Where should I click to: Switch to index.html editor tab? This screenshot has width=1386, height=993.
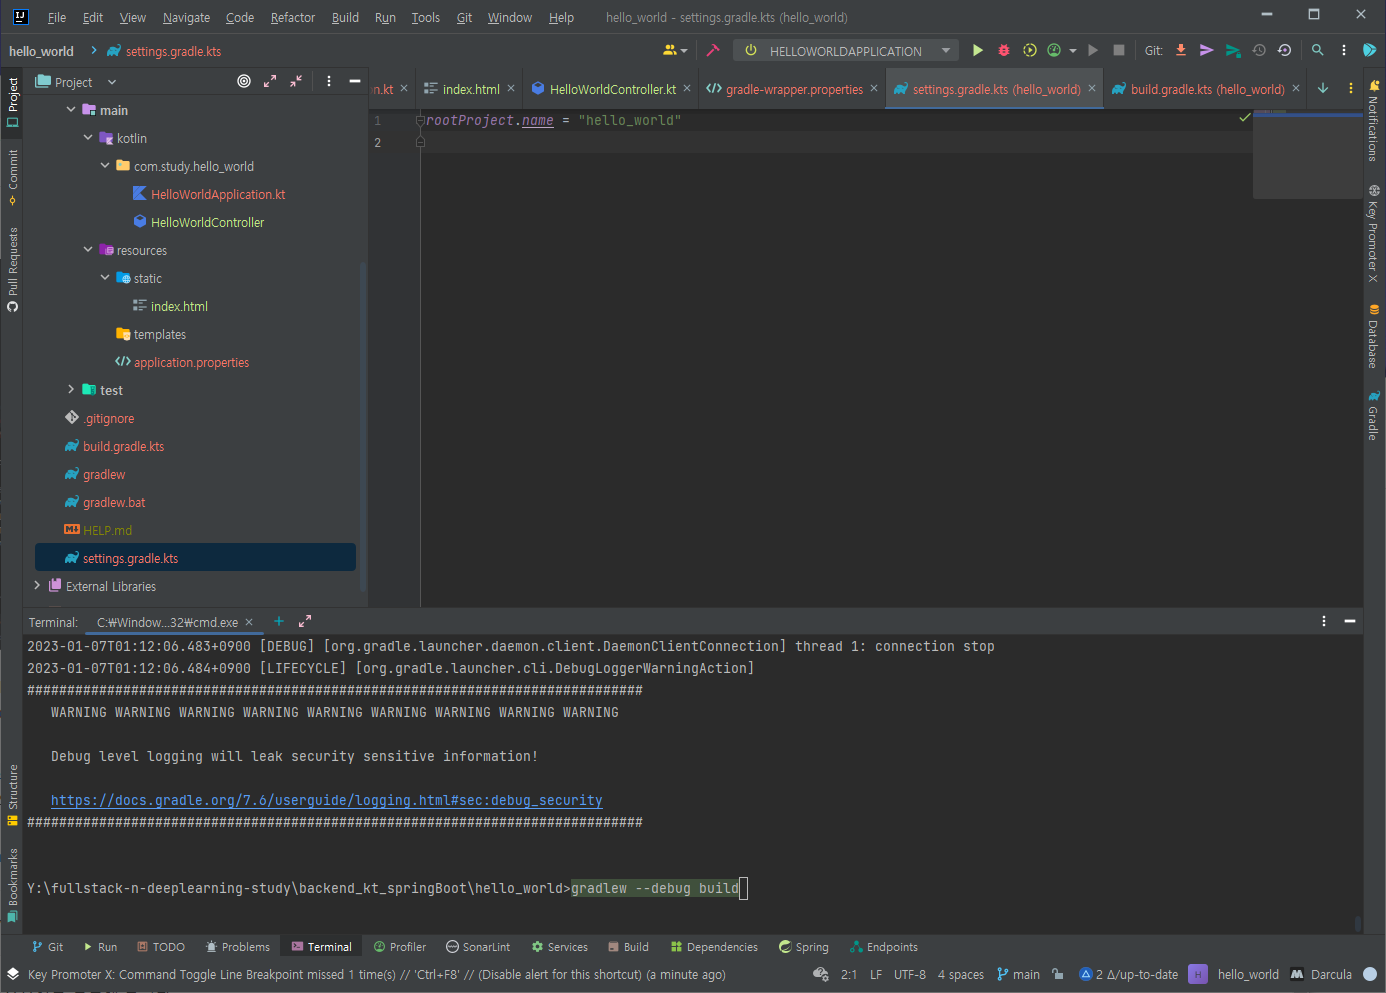pos(471,89)
